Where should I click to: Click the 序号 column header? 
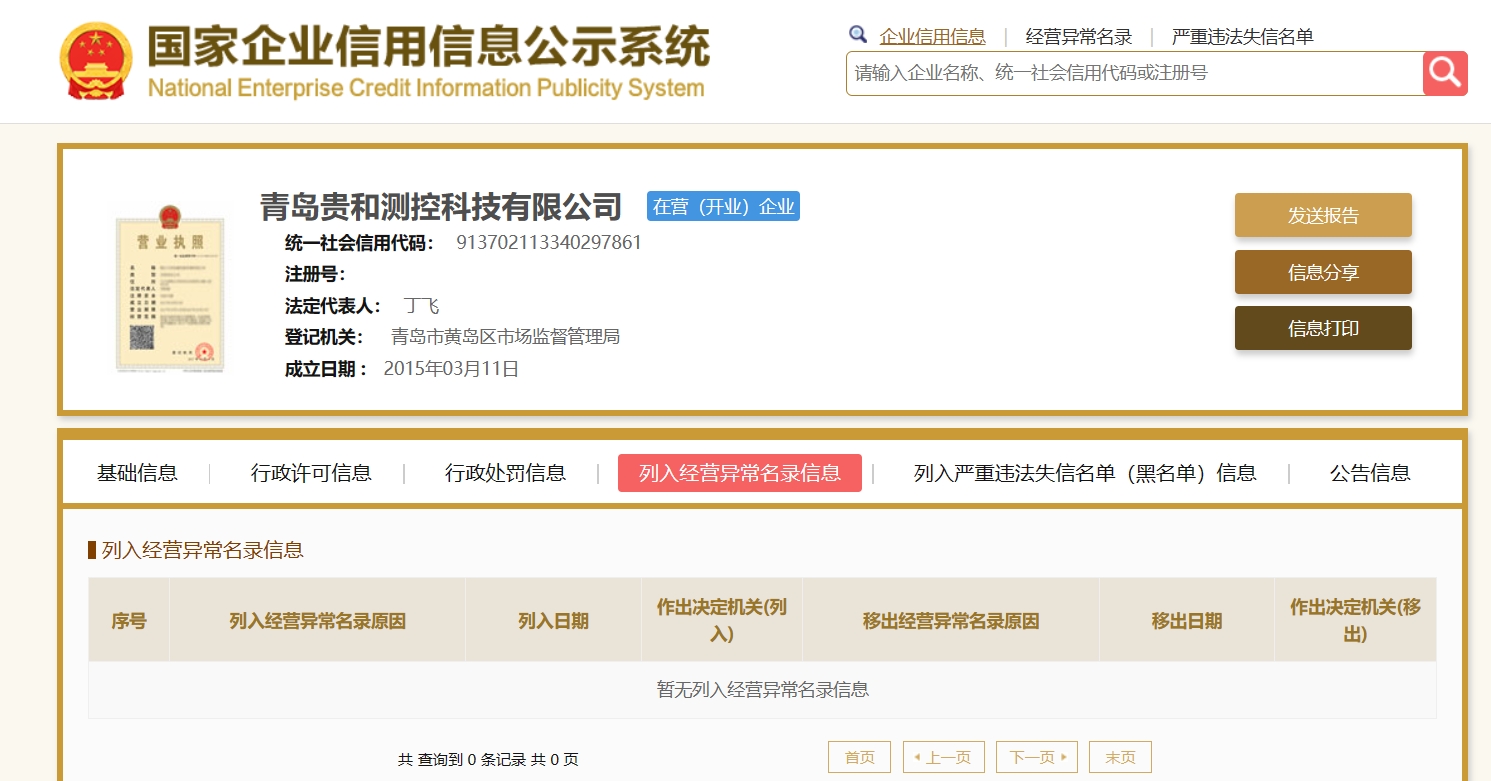(x=129, y=621)
